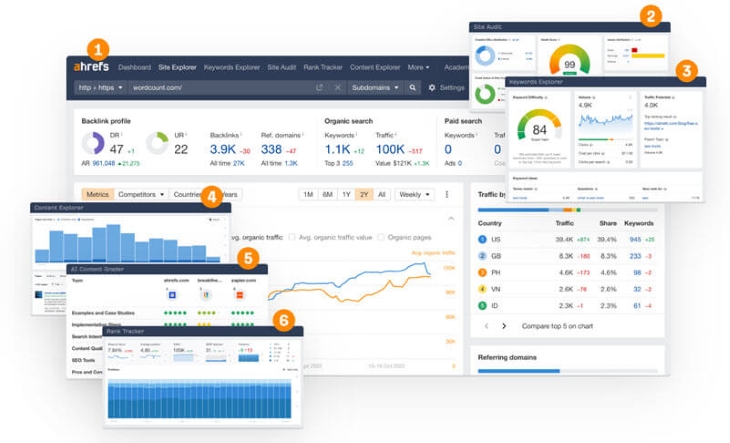Select the Countries tab
730x443 pixels.
pyautogui.click(x=187, y=195)
